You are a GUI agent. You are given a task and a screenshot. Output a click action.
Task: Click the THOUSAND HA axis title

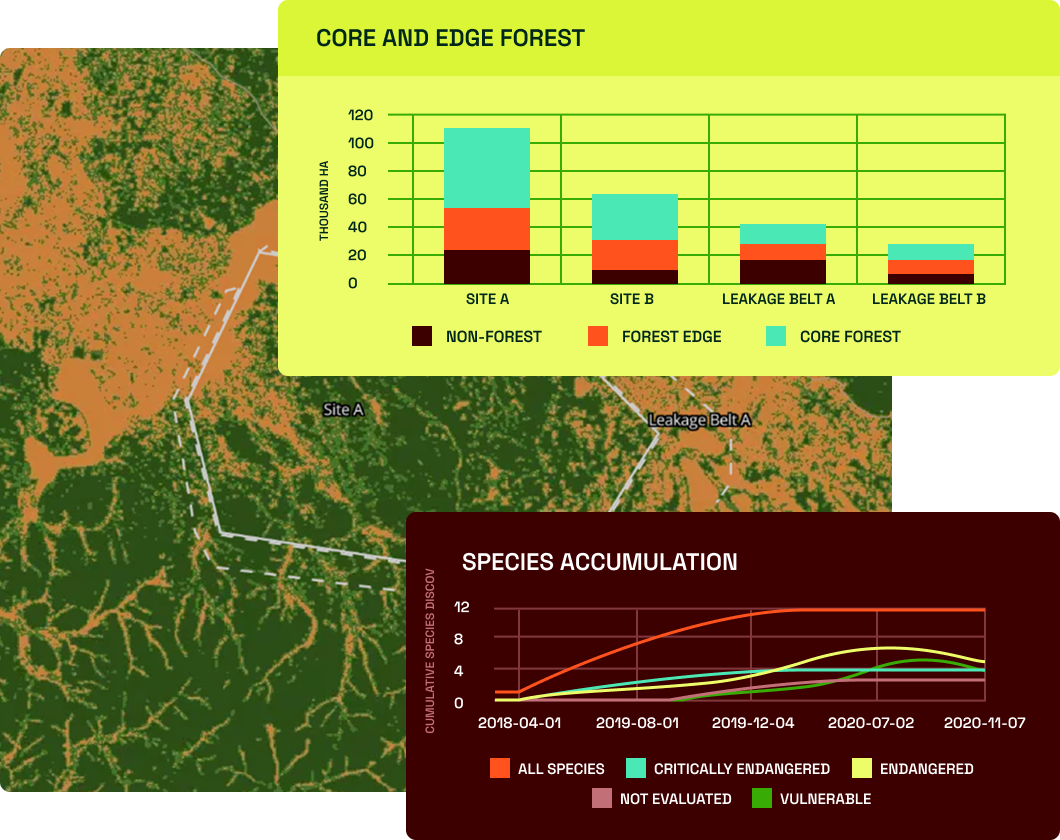[324, 201]
